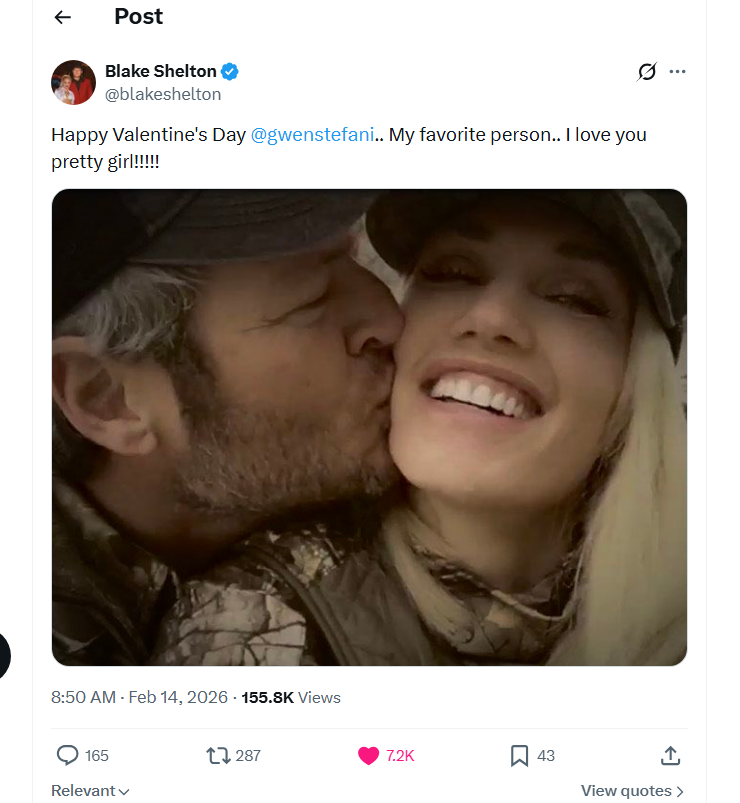Toggle the bookmark for this post
The height and width of the screenshot is (803, 740).
[519, 755]
